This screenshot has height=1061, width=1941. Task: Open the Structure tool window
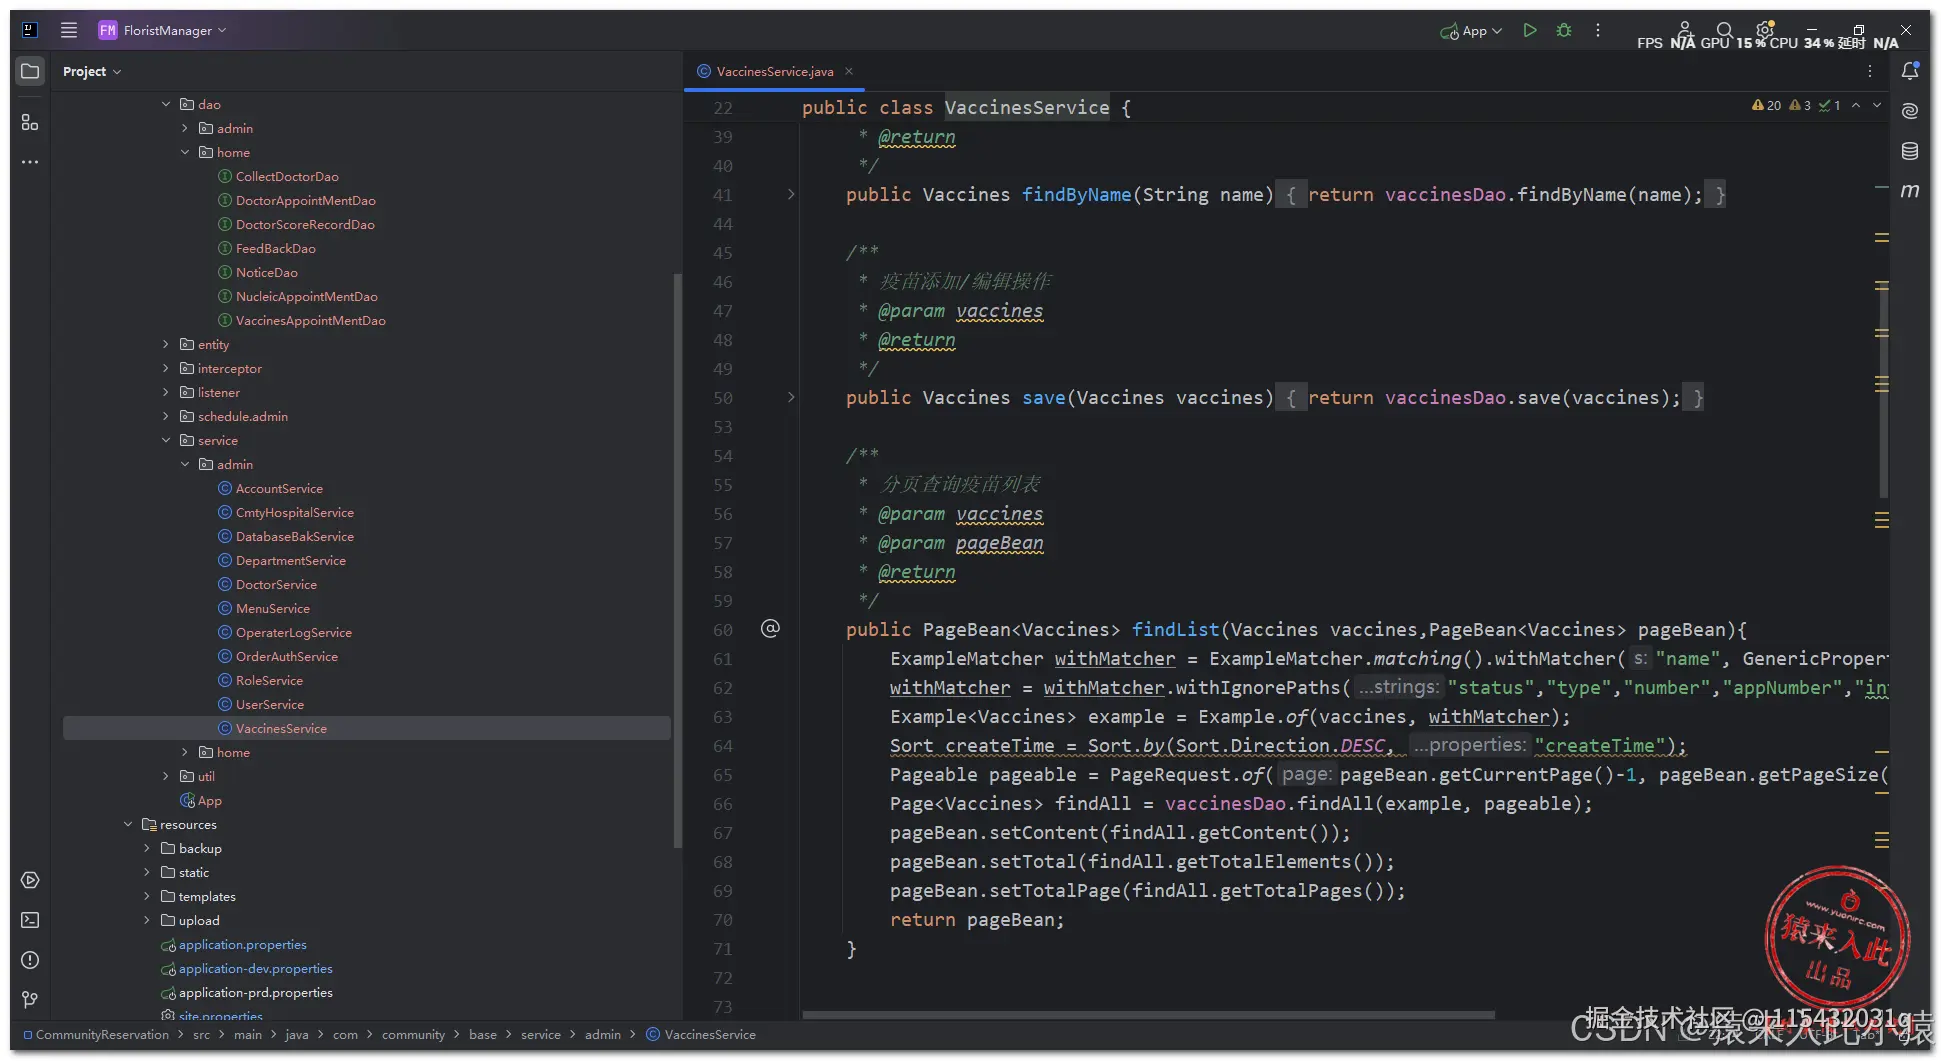tap(30, 122)
